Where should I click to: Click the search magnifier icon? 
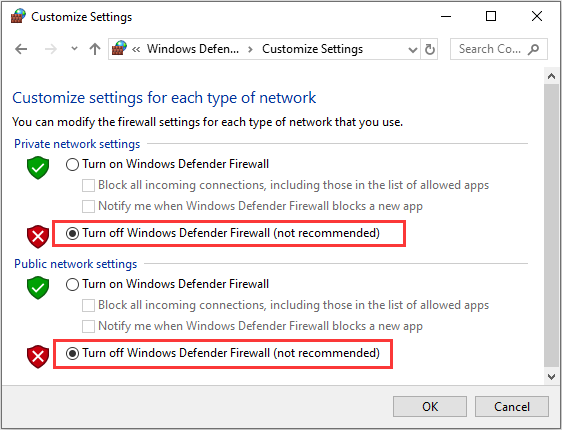click(x=533, y=49)
